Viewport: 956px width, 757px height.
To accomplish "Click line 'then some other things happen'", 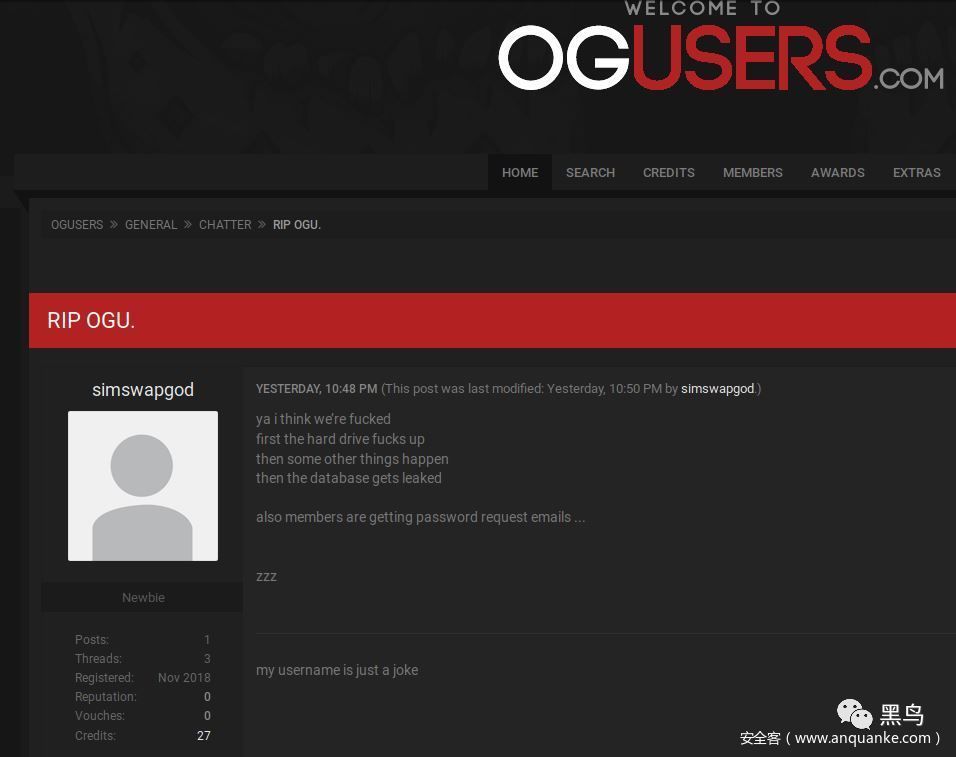I will (352, 458).
